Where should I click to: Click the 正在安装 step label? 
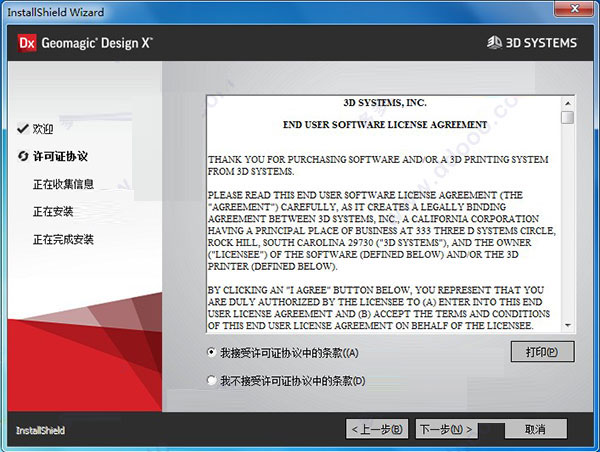pos(53,212)
